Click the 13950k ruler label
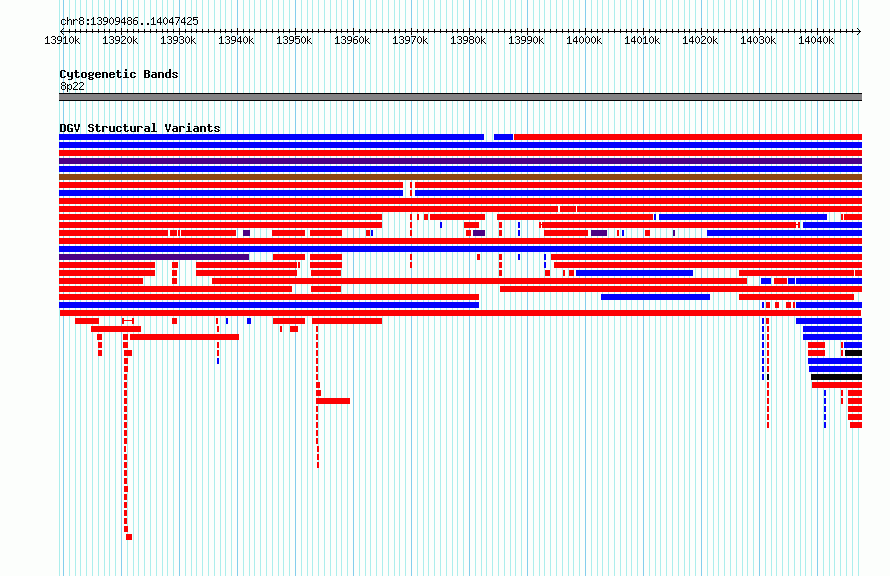 tap(293, 40)
